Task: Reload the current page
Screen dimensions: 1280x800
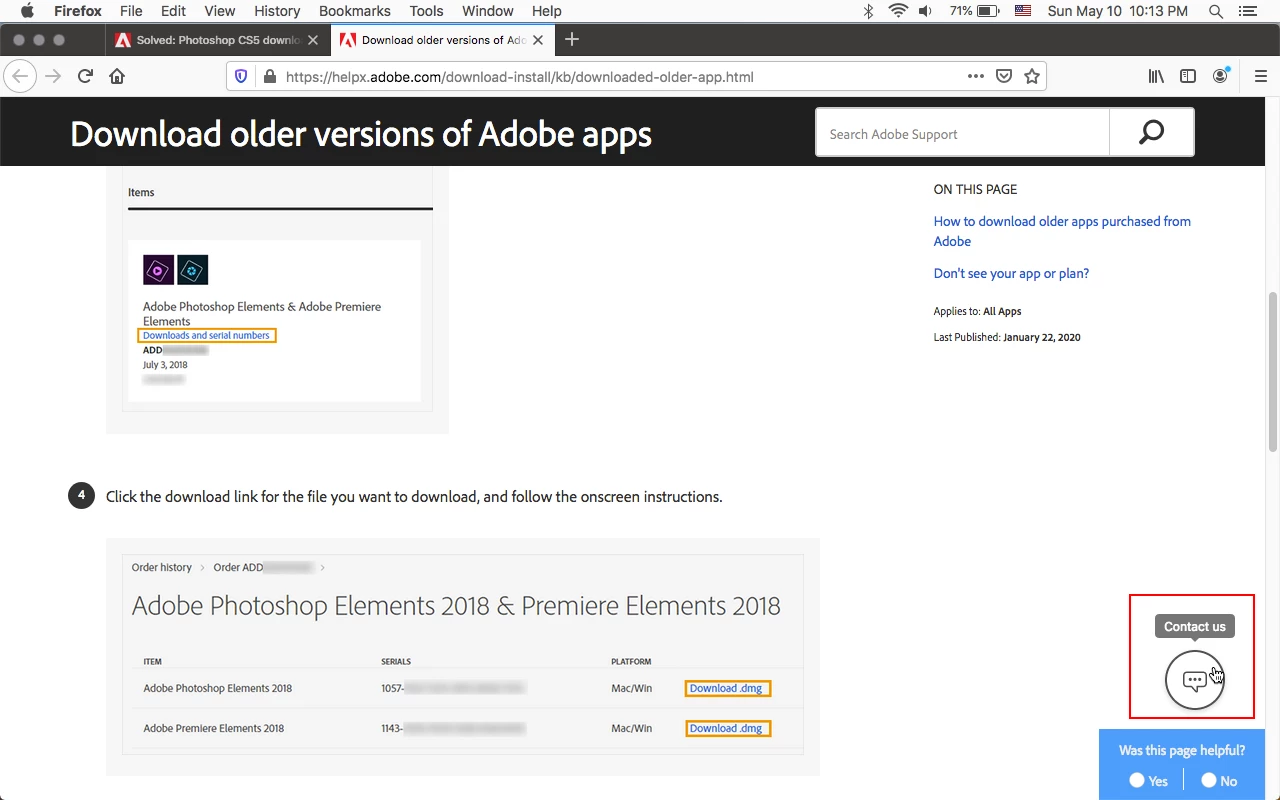Action: pos(86,76)
